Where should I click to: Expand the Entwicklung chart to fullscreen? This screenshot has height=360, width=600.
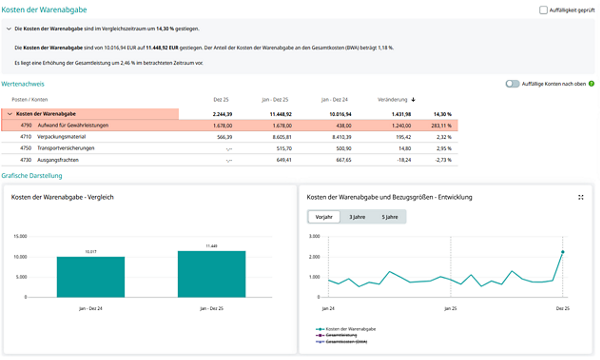[x=580, y=197]
